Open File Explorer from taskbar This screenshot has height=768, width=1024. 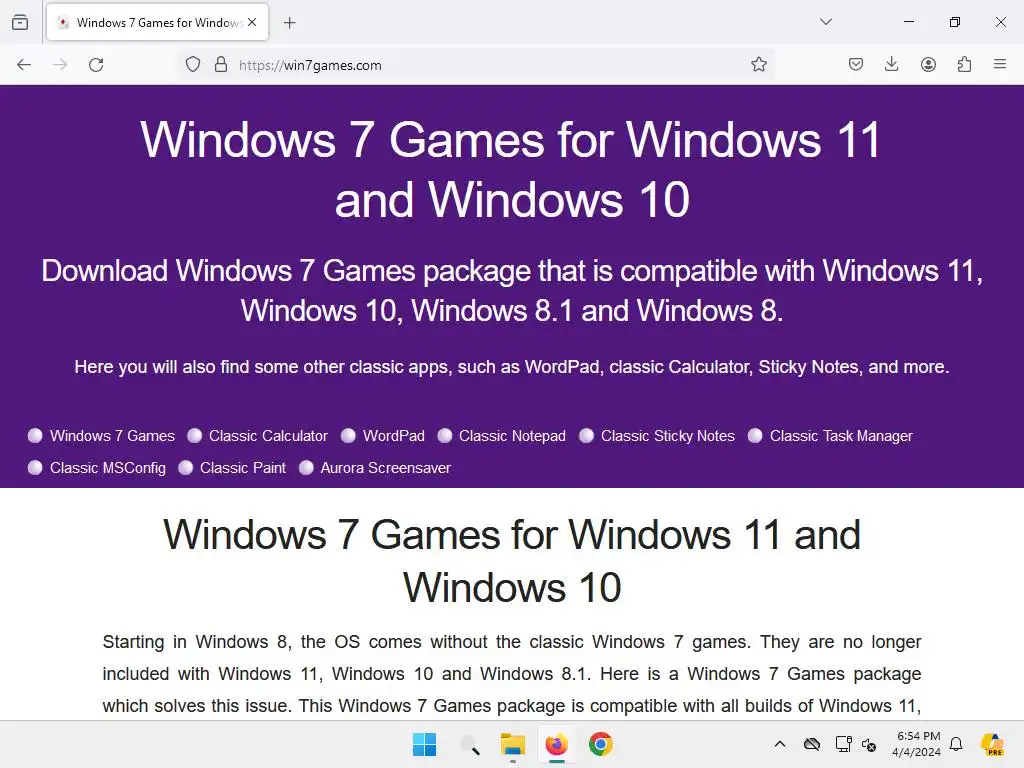click(513, 744)
